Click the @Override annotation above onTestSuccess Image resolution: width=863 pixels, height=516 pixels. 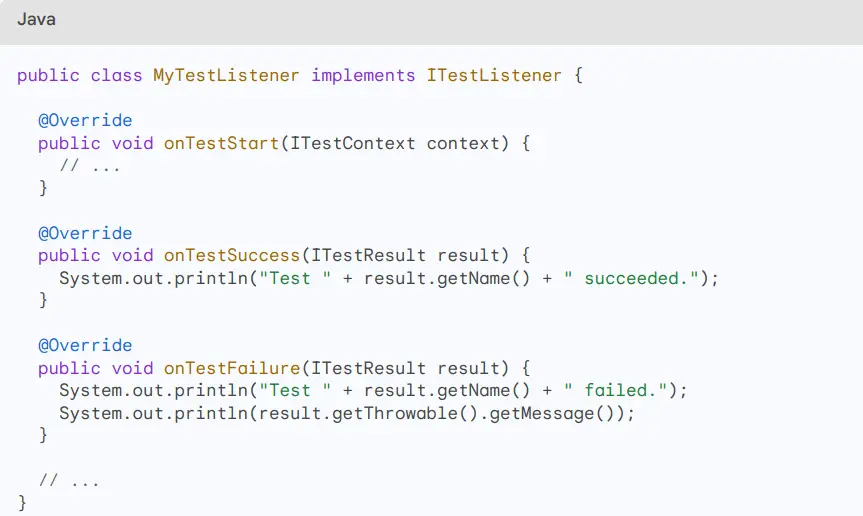point(85,233)
